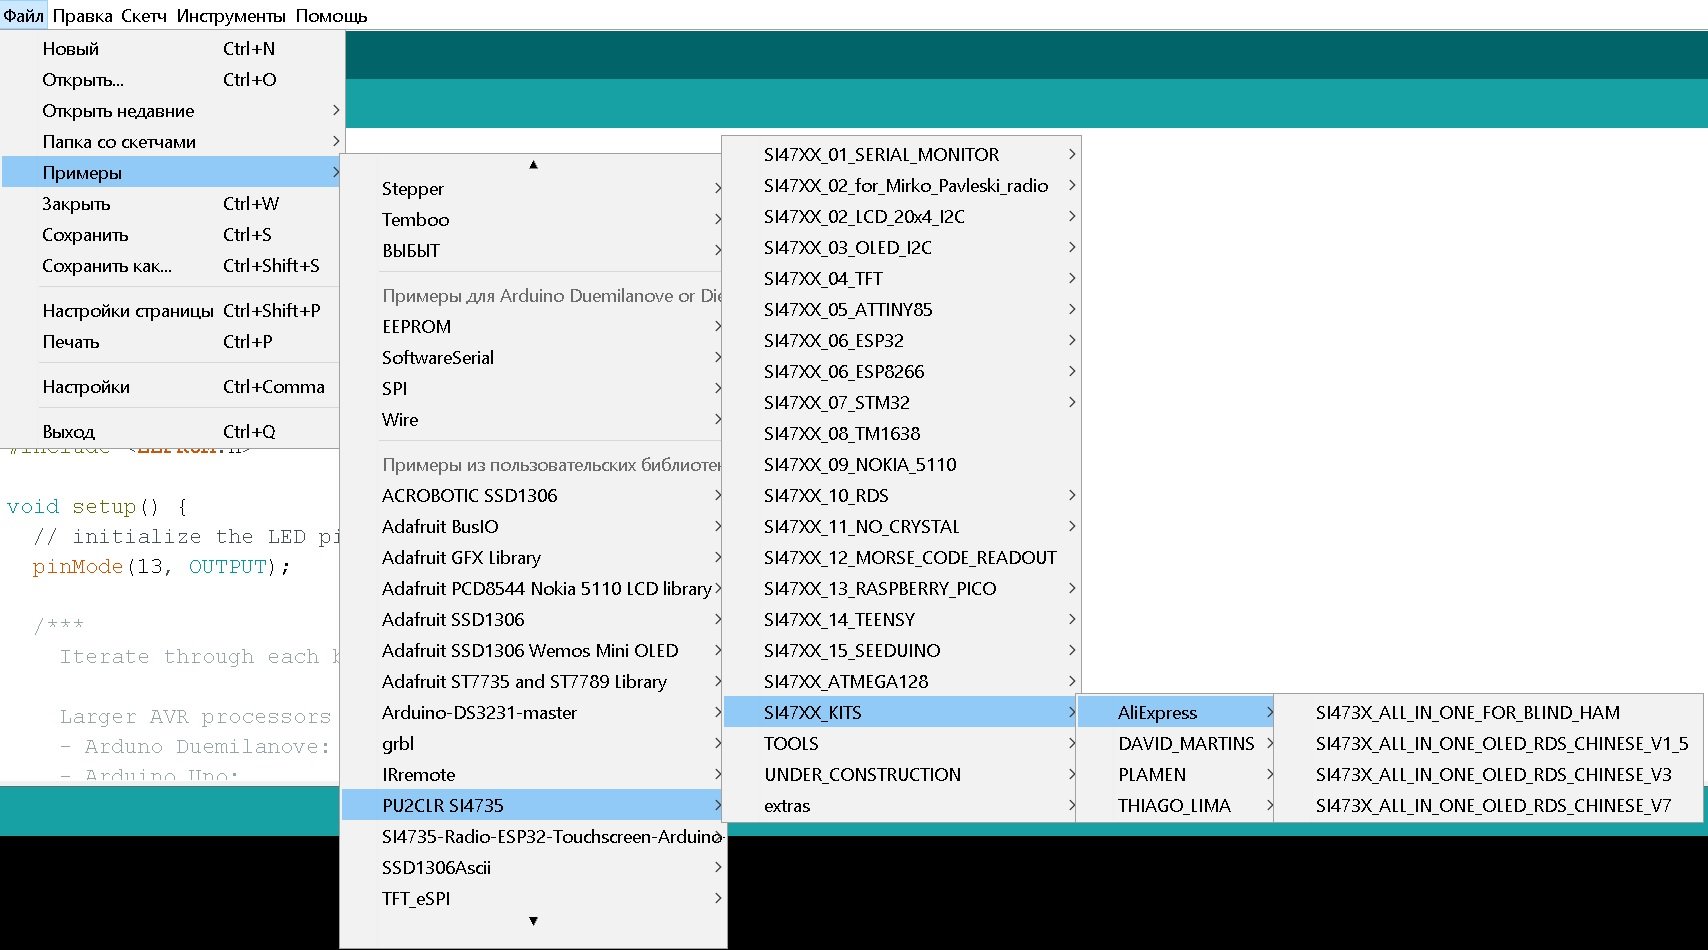Click the scroll-down arrow of examples list
Screen dimensions: 1708x950
(x=533, y=921)
